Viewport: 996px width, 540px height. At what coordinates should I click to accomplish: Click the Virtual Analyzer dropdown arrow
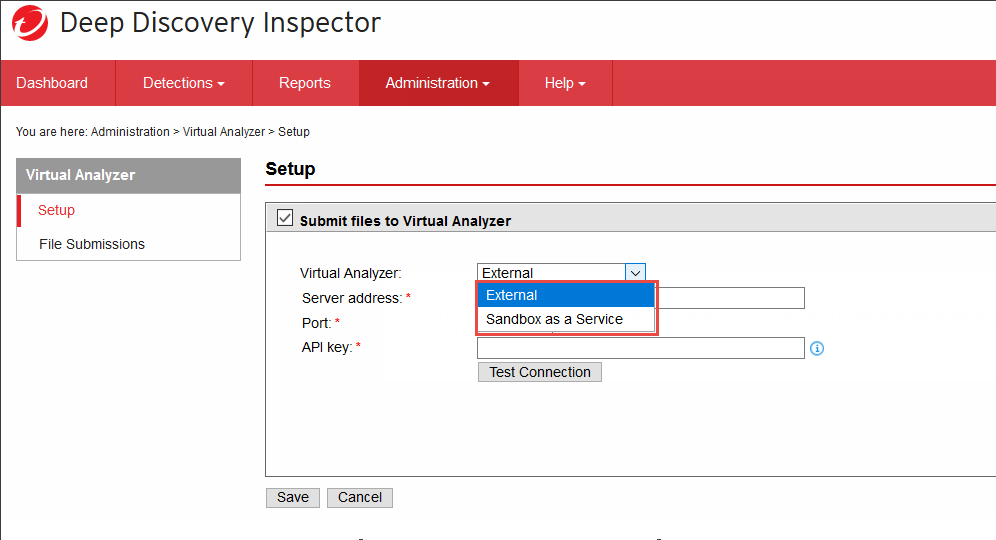(x=635, y=272)
